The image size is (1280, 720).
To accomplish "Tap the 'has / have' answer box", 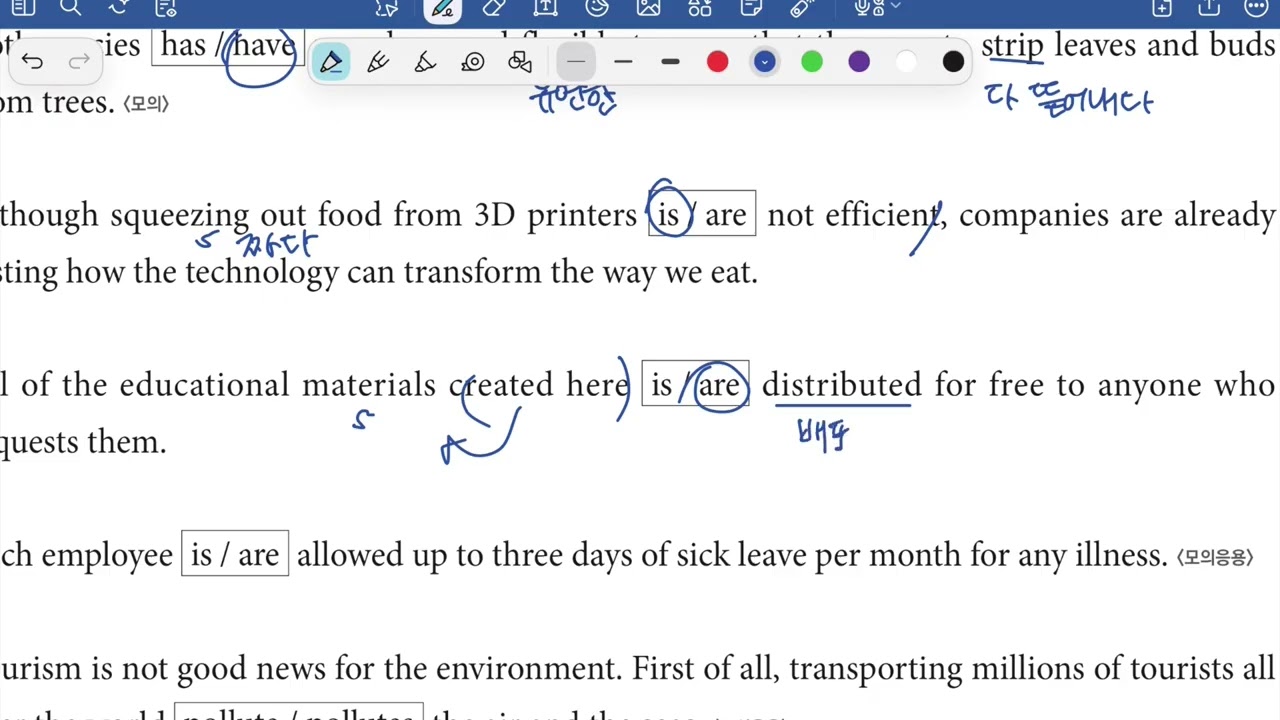I will click(228, 45).
